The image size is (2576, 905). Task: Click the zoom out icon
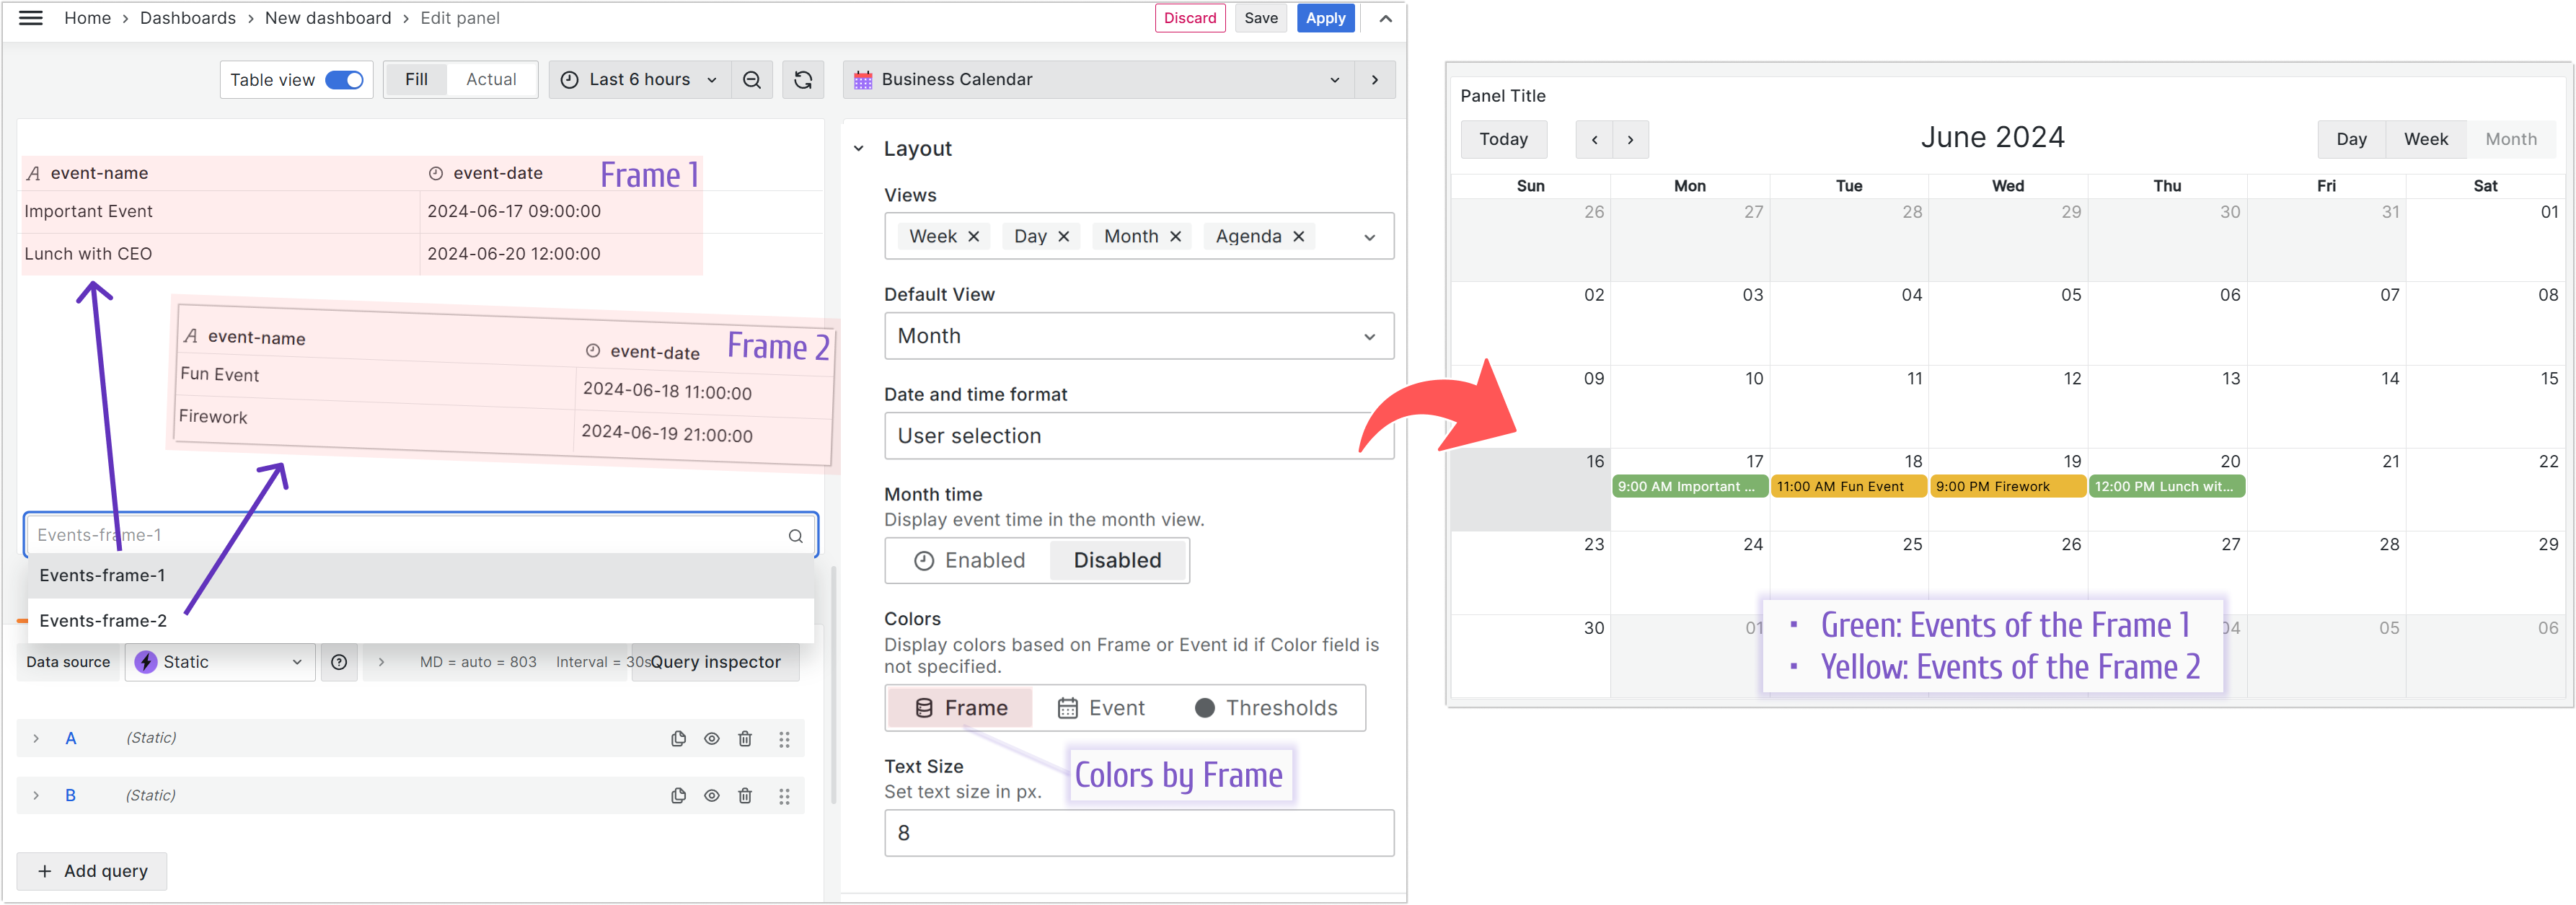point(752,79)
